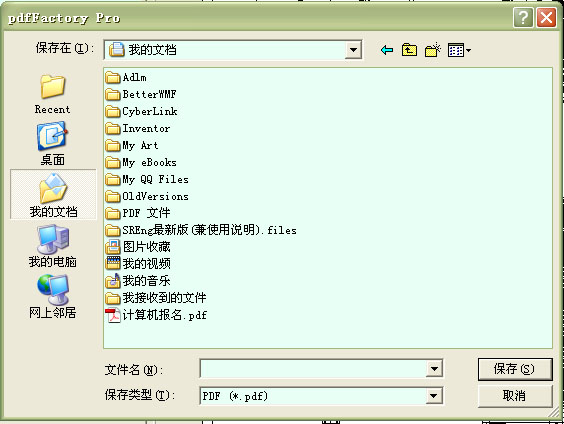
Task: Click the 取消 button
Action: click(515, 396)
